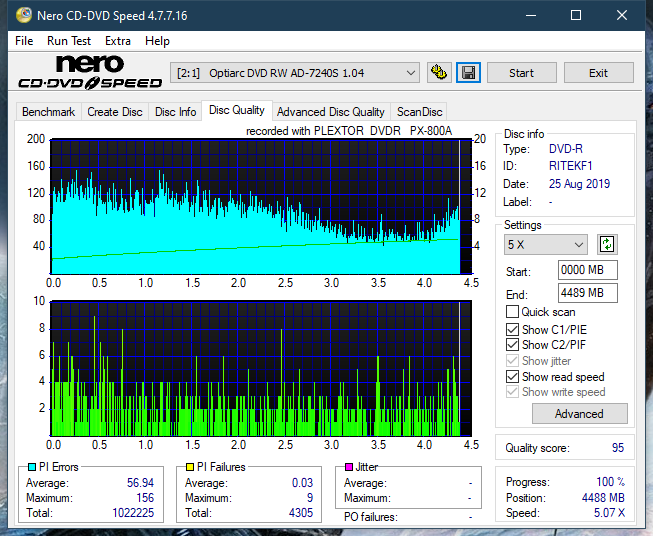This screenshot has width=653, height=536.
Task: Click PI Errors total 1022225
Action: point(133,513)
